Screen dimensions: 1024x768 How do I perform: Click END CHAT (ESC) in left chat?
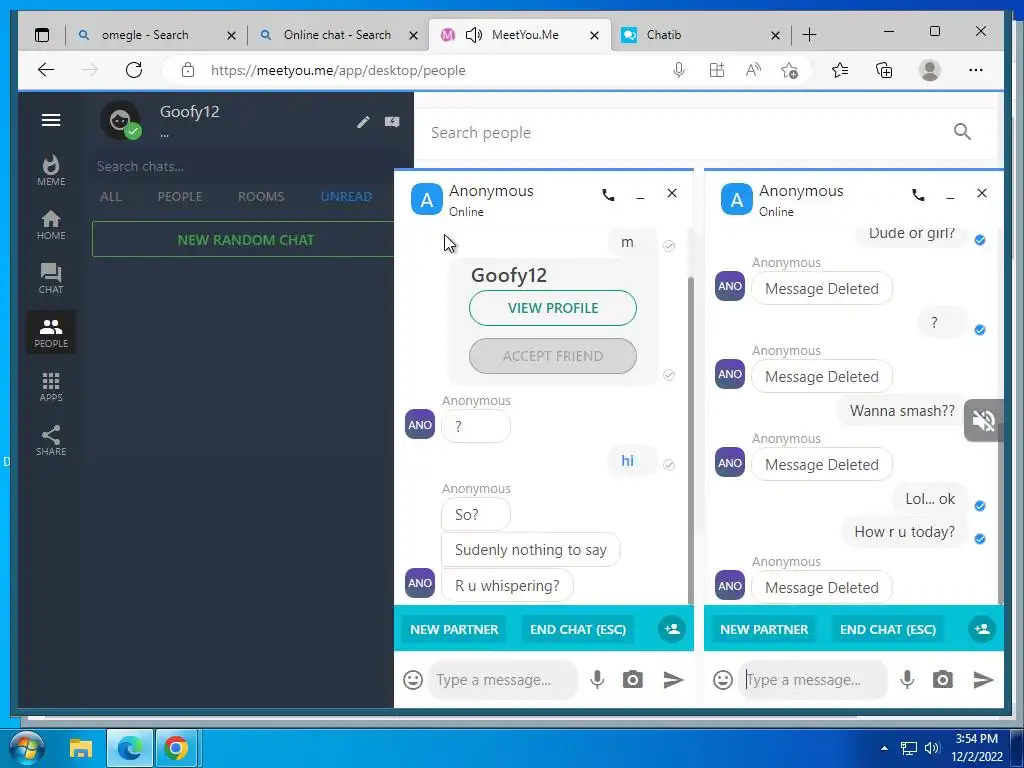[x=578, y=630]
